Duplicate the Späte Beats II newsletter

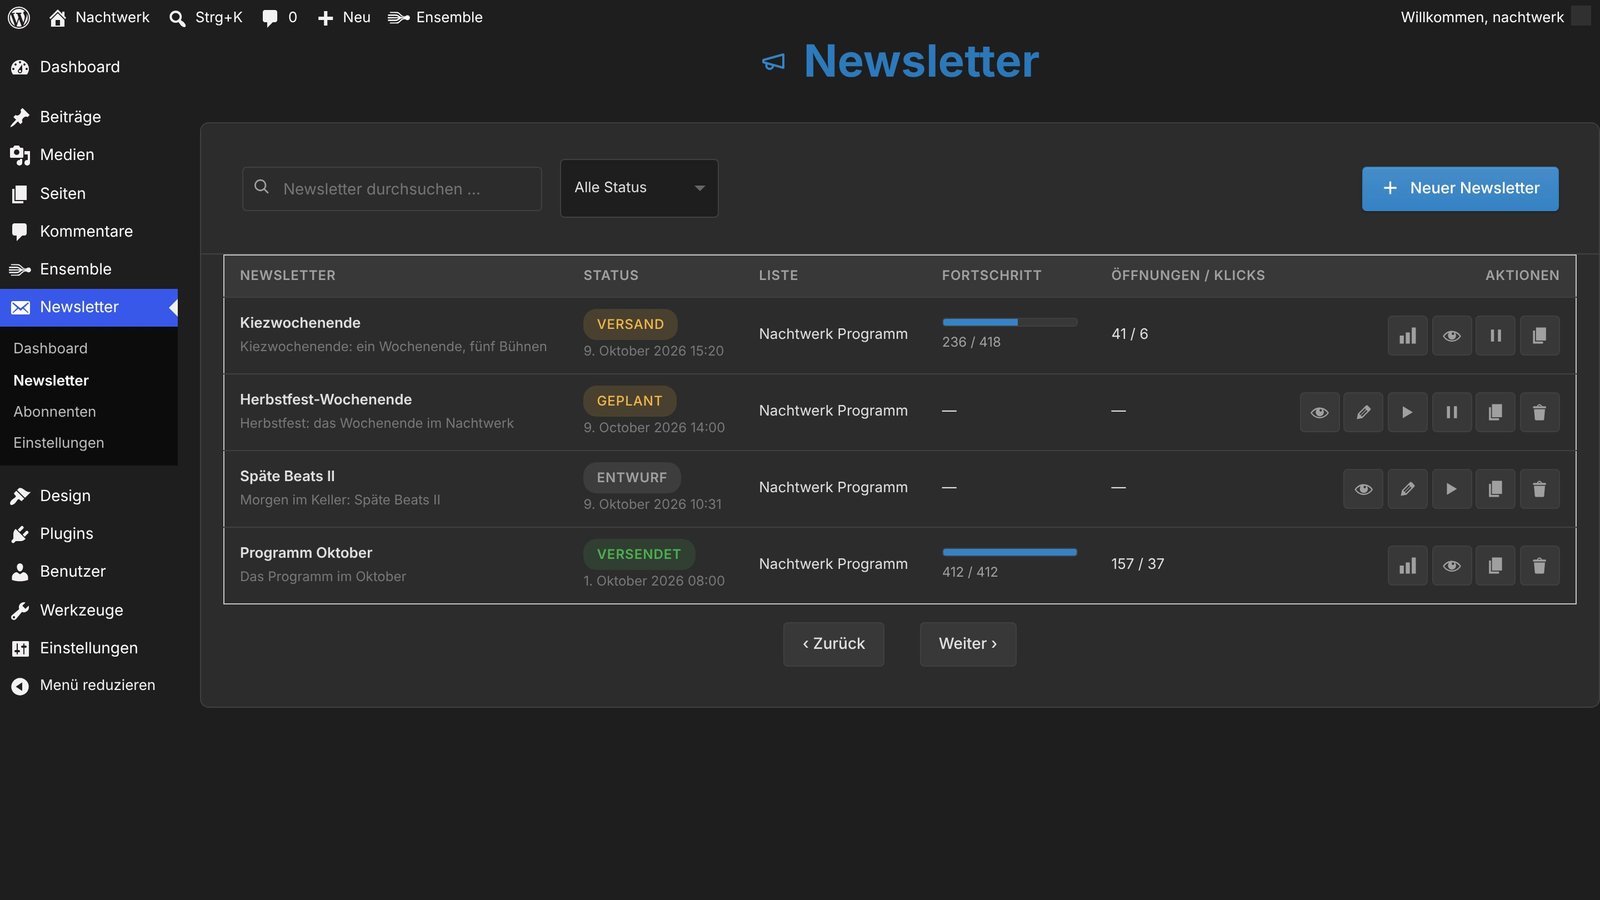click(1495, 489)
